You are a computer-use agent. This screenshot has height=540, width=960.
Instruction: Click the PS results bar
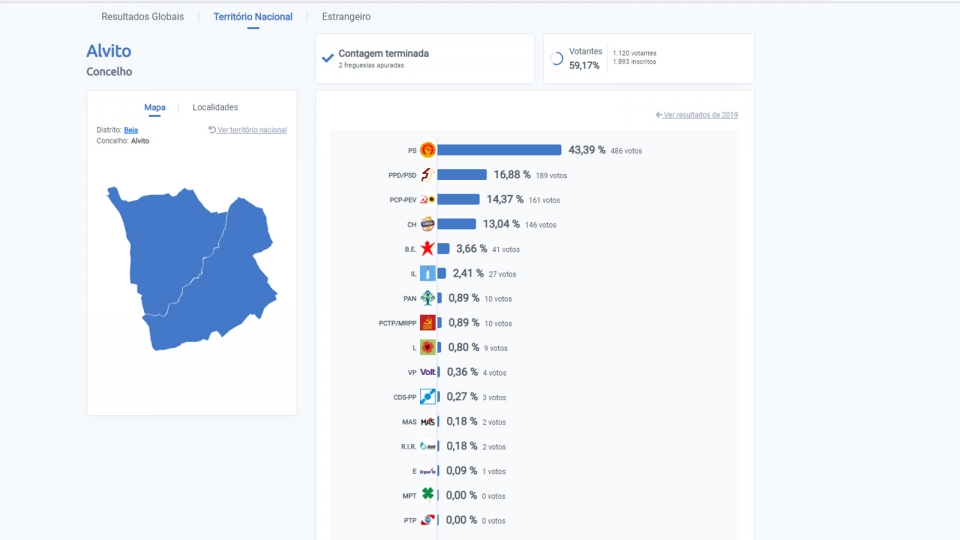click(x=499, y=150)
